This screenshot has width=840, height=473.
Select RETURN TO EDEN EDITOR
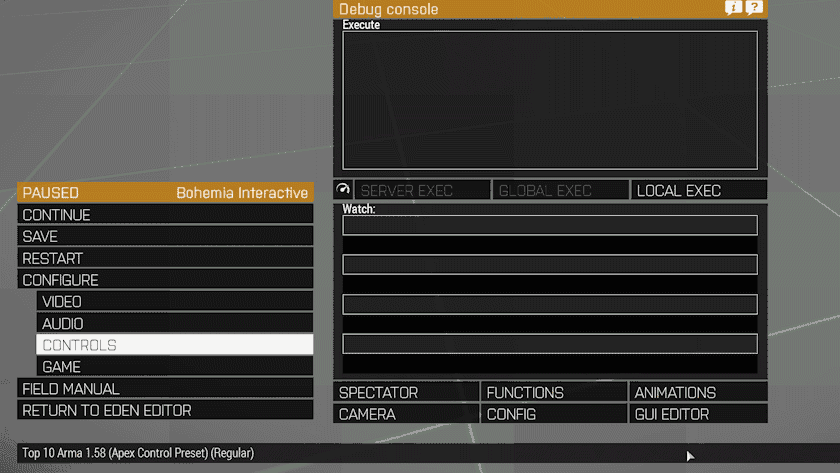click(165, 410)
